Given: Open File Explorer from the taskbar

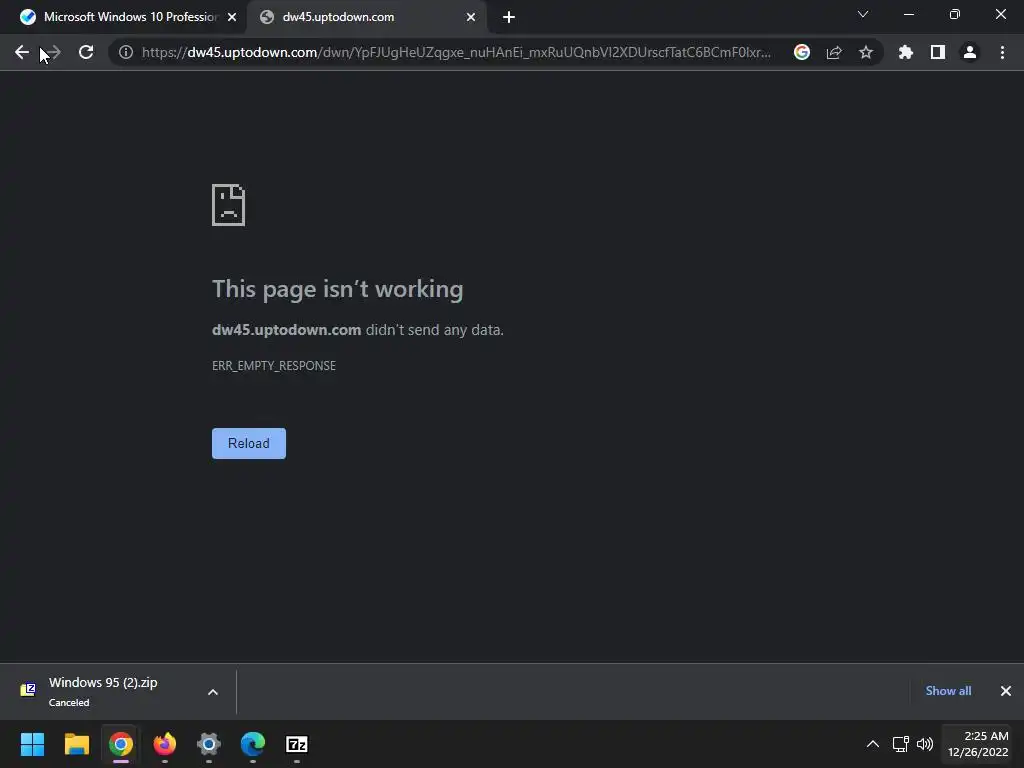Looking at the screenshot, I should 76,744.
